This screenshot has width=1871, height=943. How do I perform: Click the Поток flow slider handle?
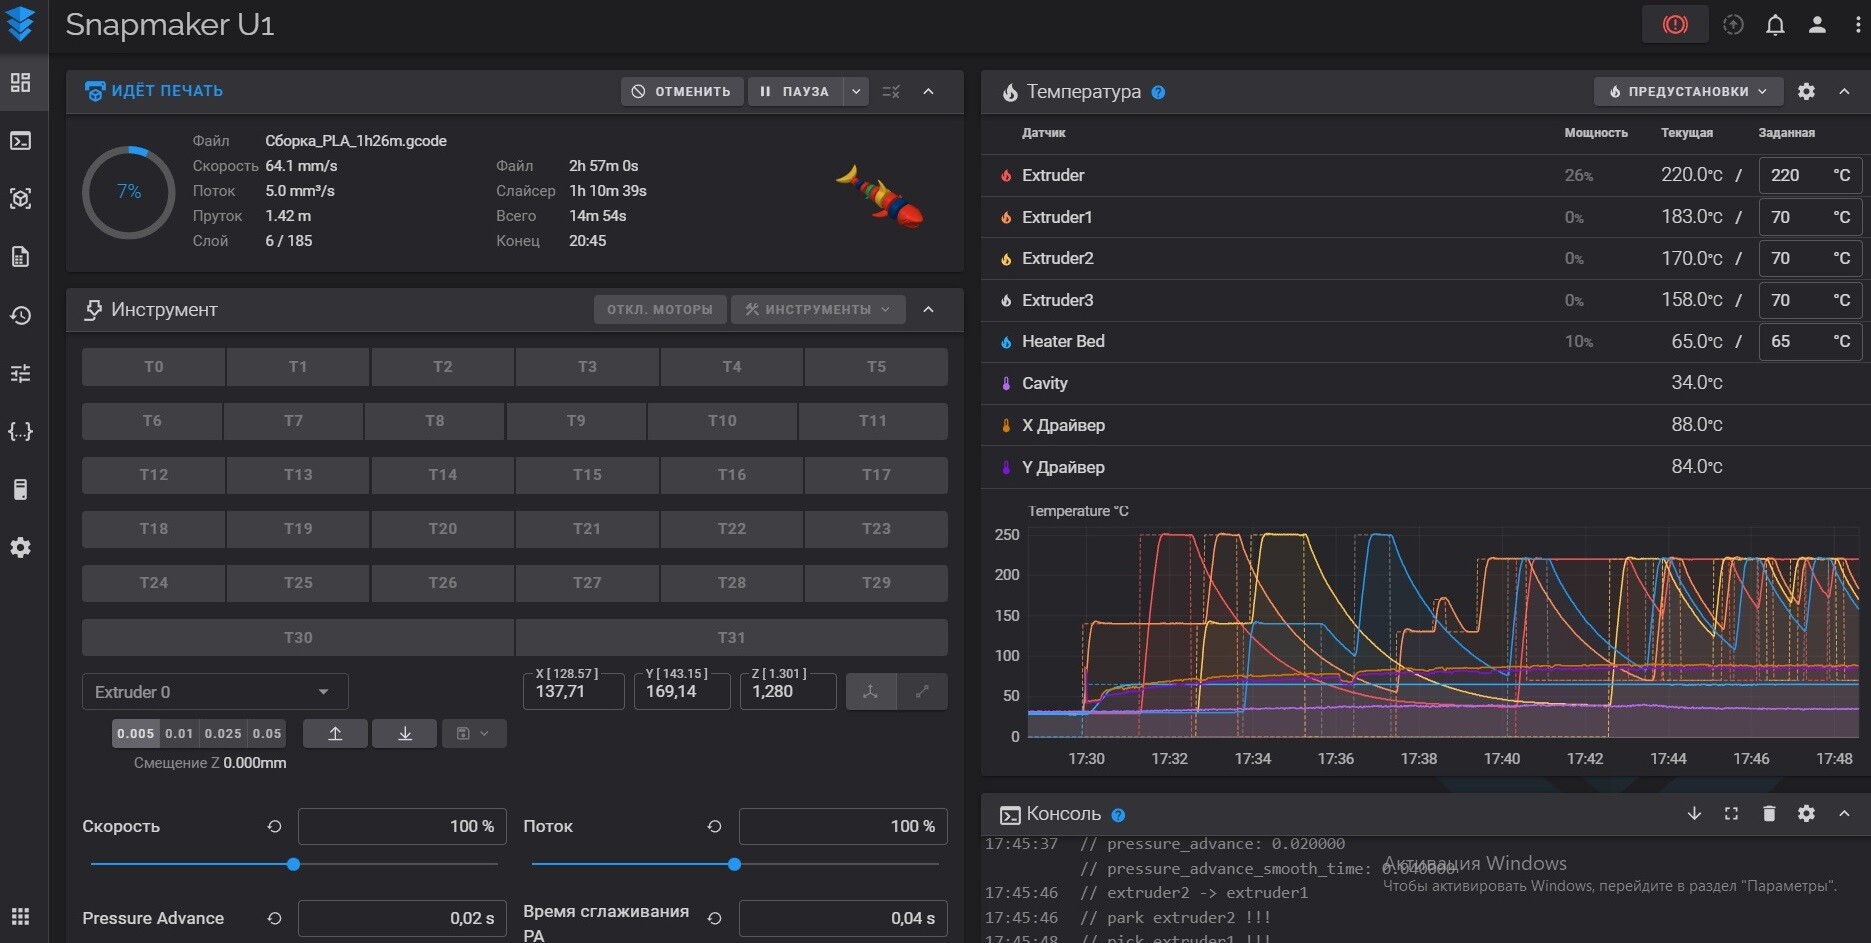coord(734,864)
